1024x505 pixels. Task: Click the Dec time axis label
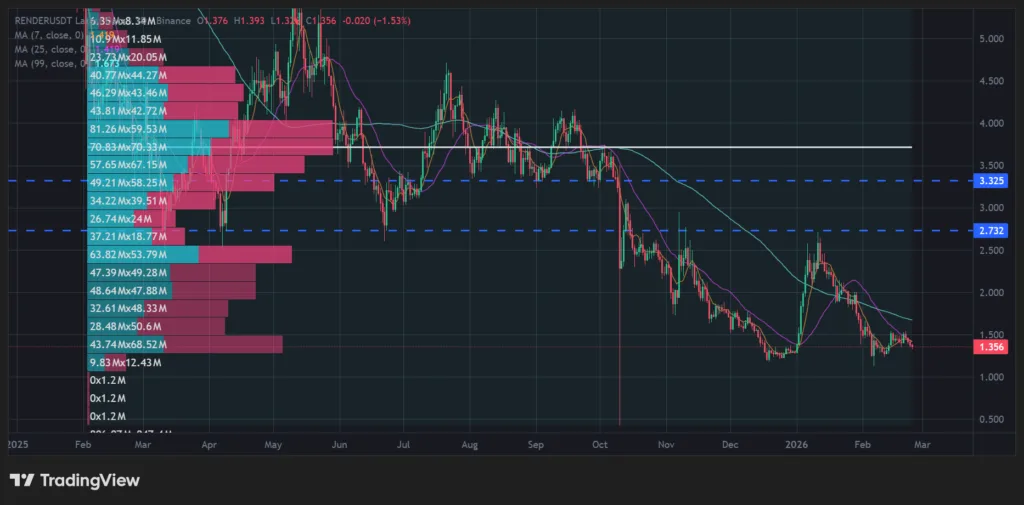[x=730, y=444]
